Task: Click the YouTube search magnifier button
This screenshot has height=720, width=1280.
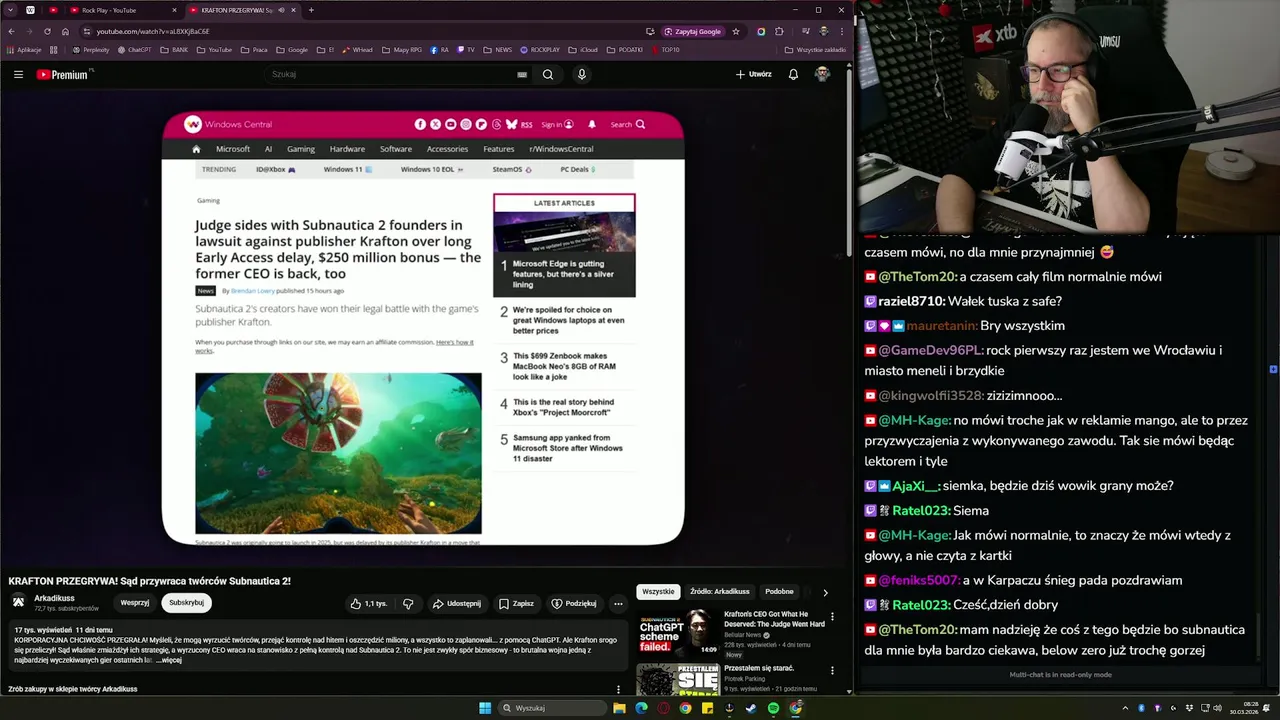Action: pos(548,74)
